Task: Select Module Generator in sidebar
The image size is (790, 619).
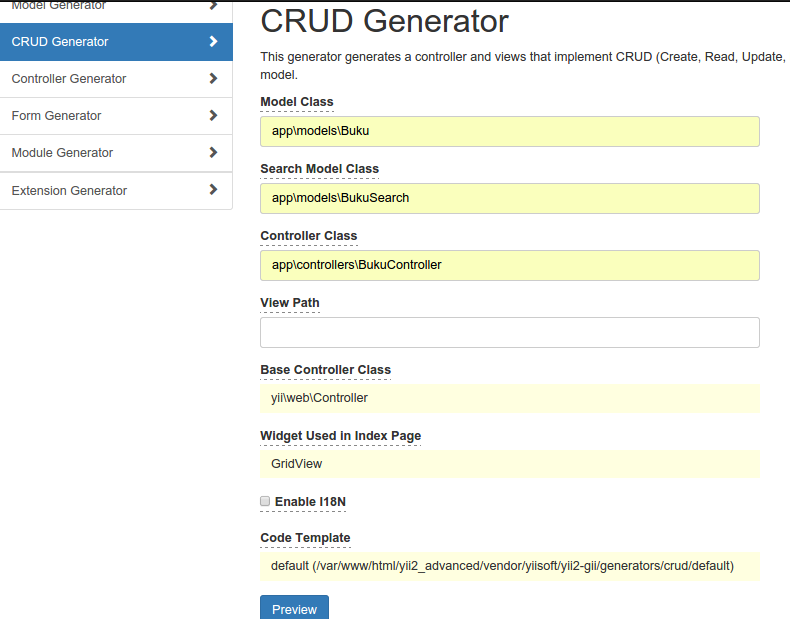Action: (x=116, y=153)
